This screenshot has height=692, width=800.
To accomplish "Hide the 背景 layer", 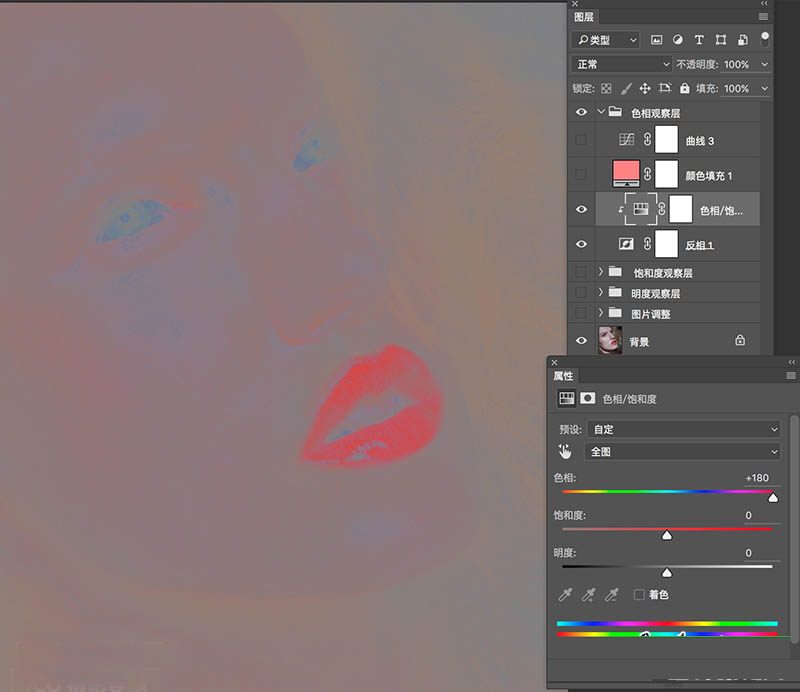I will [x=581, y=341].
